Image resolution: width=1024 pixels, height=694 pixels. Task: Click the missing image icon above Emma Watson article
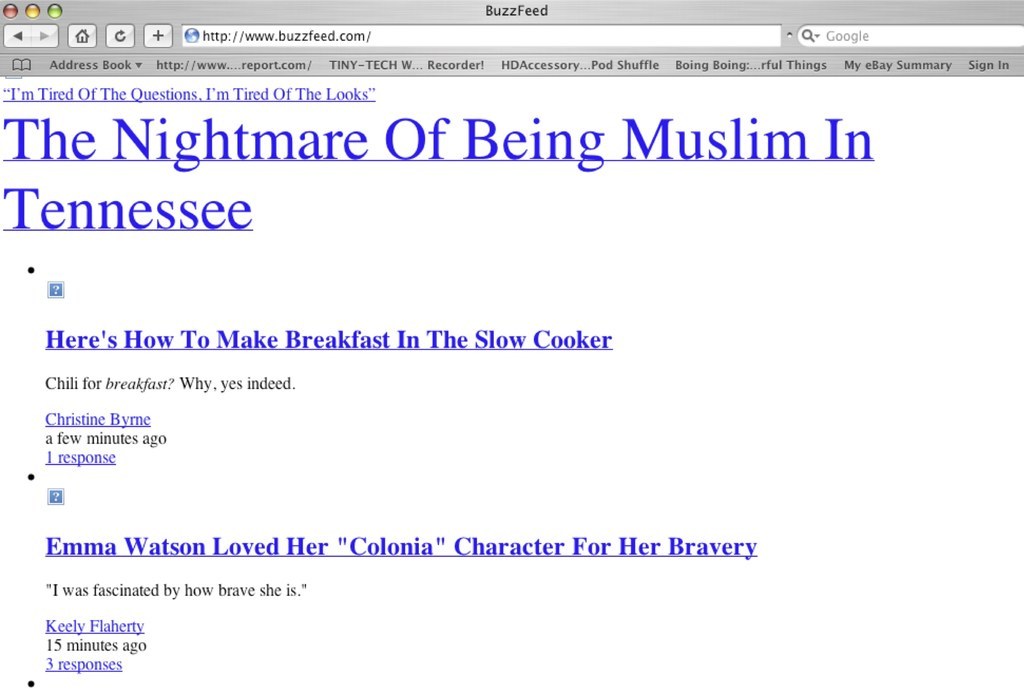56,497
